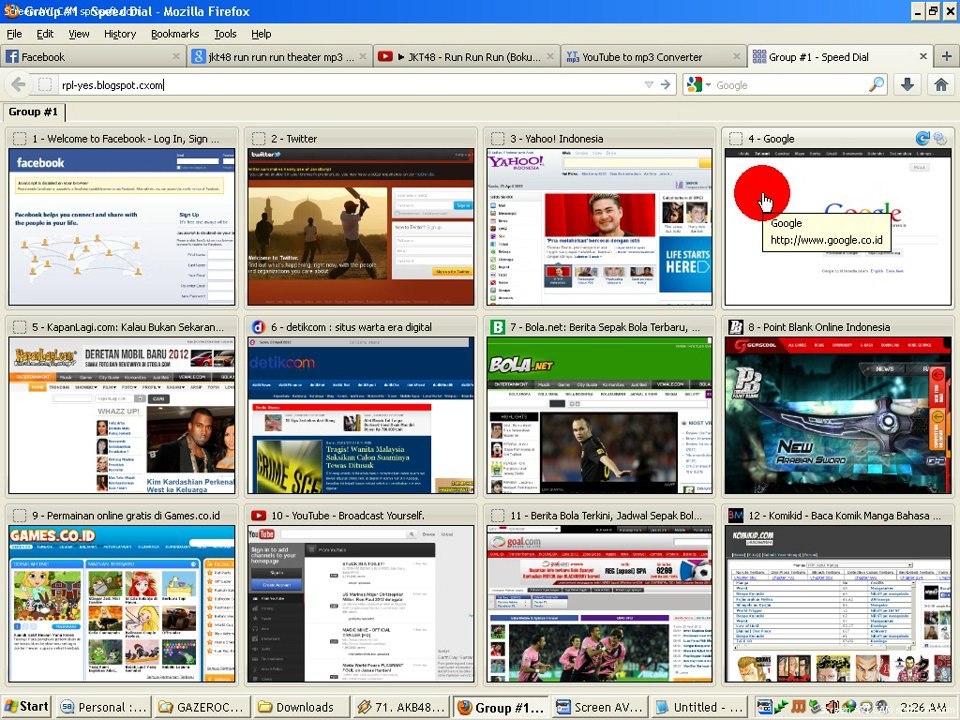Open the Windows Start menu
960x720 pixels.
tap(26, 707)
